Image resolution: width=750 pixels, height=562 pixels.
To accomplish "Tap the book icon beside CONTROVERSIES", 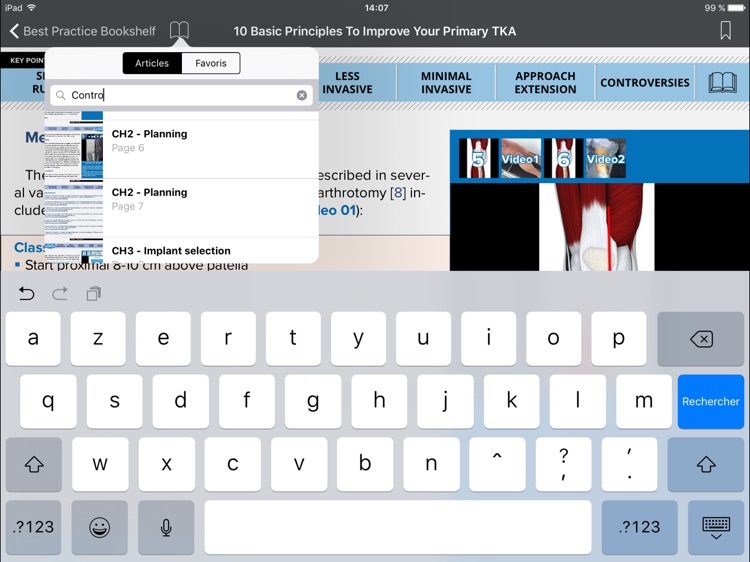I will coord(722,83).
